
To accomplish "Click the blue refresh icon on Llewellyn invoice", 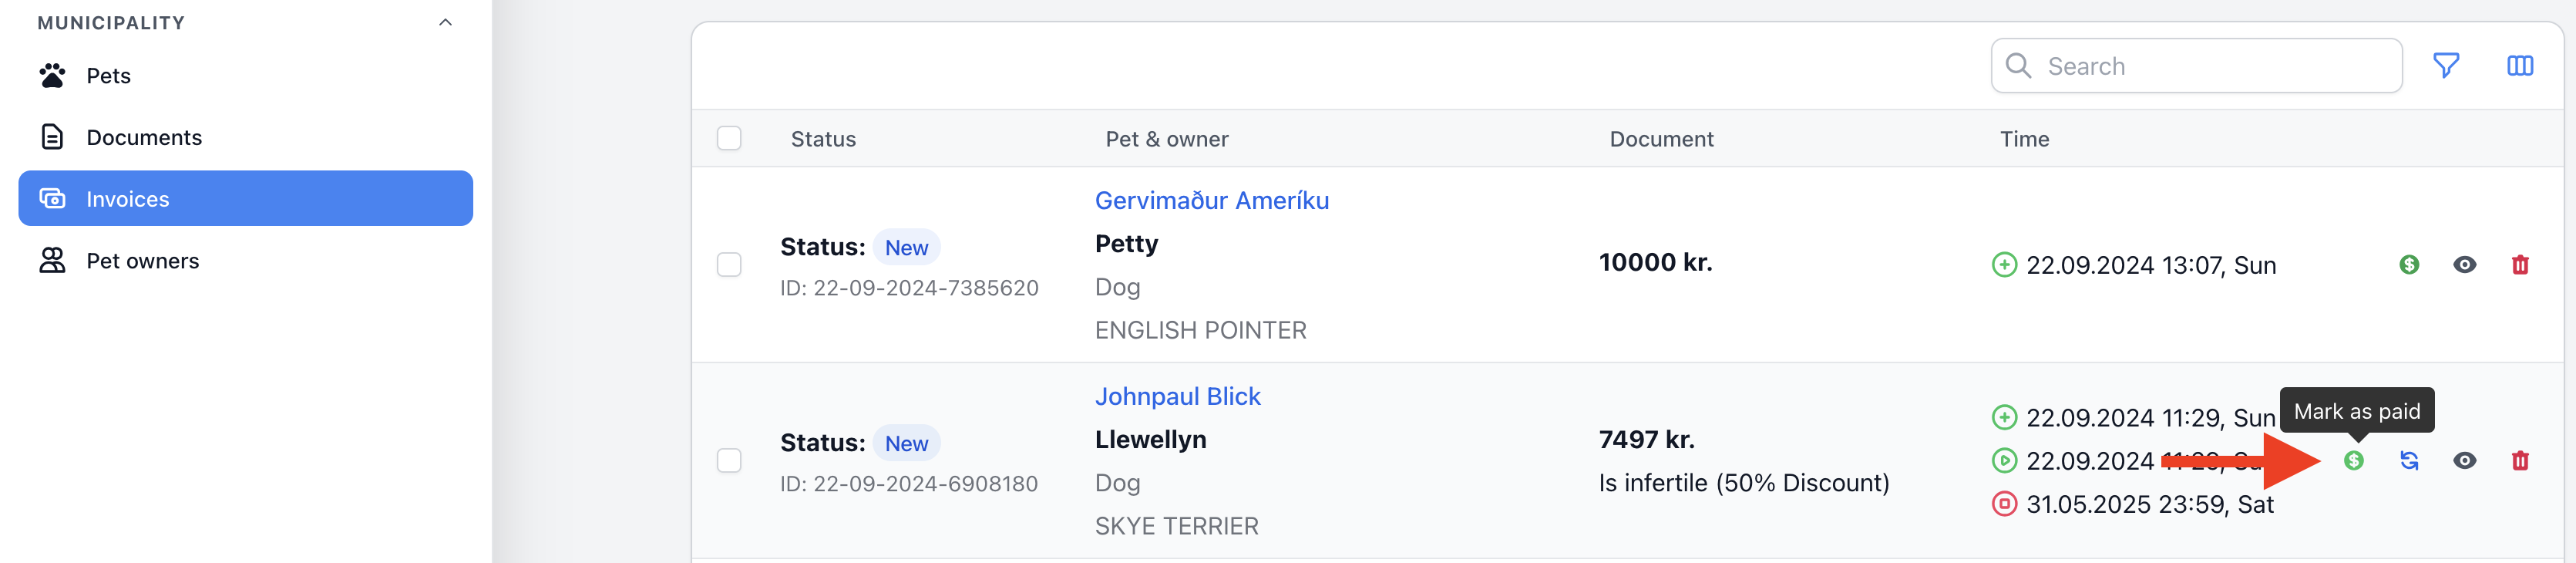I will point(2409,461).
